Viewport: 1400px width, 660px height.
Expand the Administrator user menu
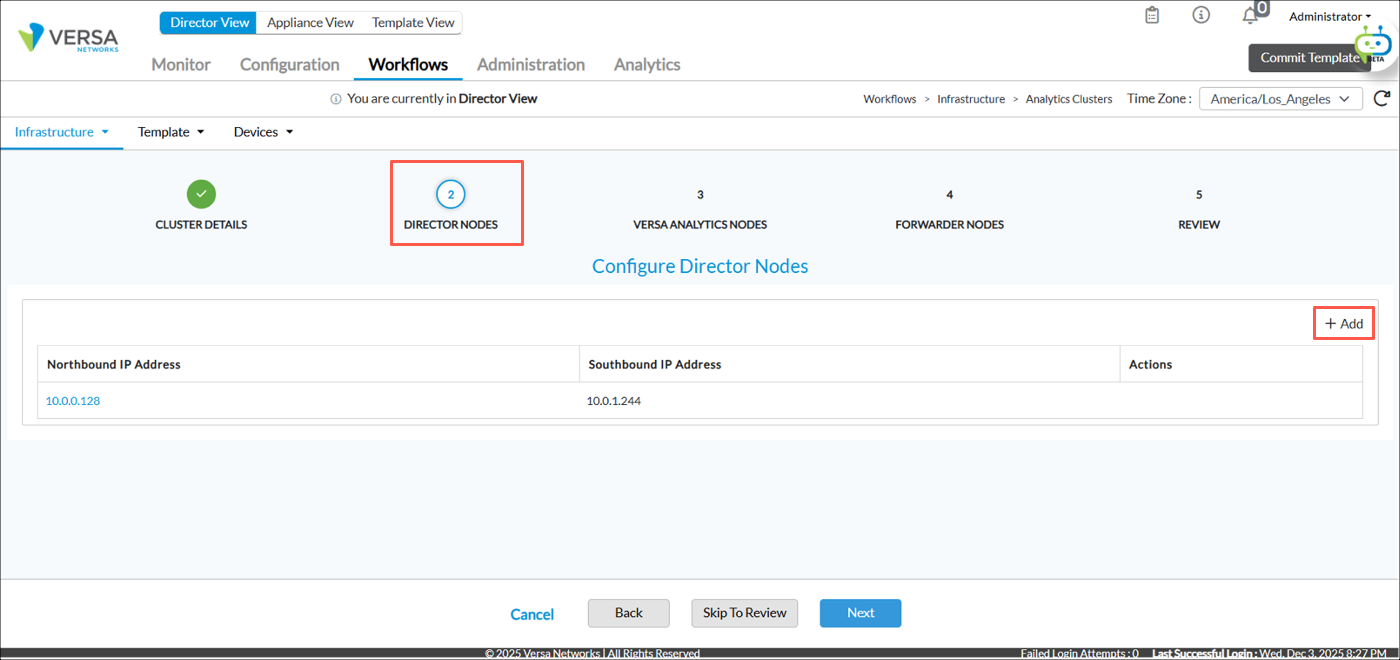[1329, 16]
